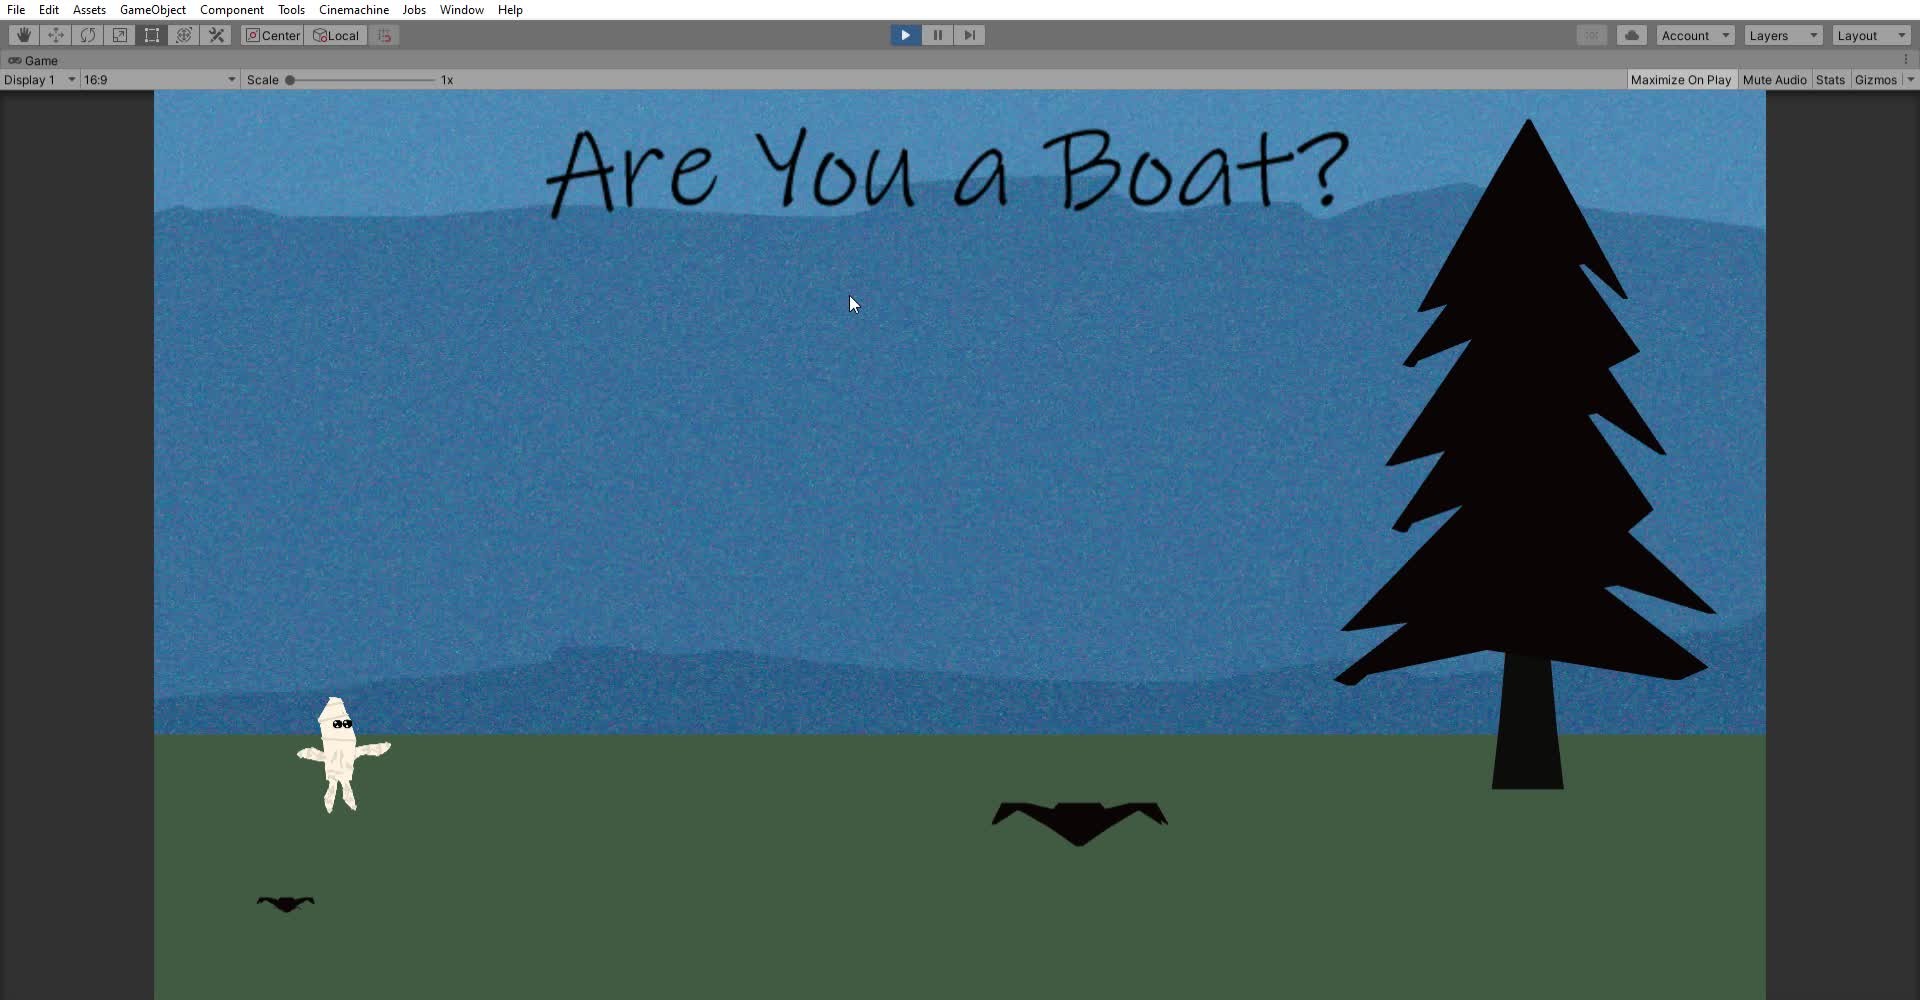Open the Display 1 dropdown

[40, 80]
